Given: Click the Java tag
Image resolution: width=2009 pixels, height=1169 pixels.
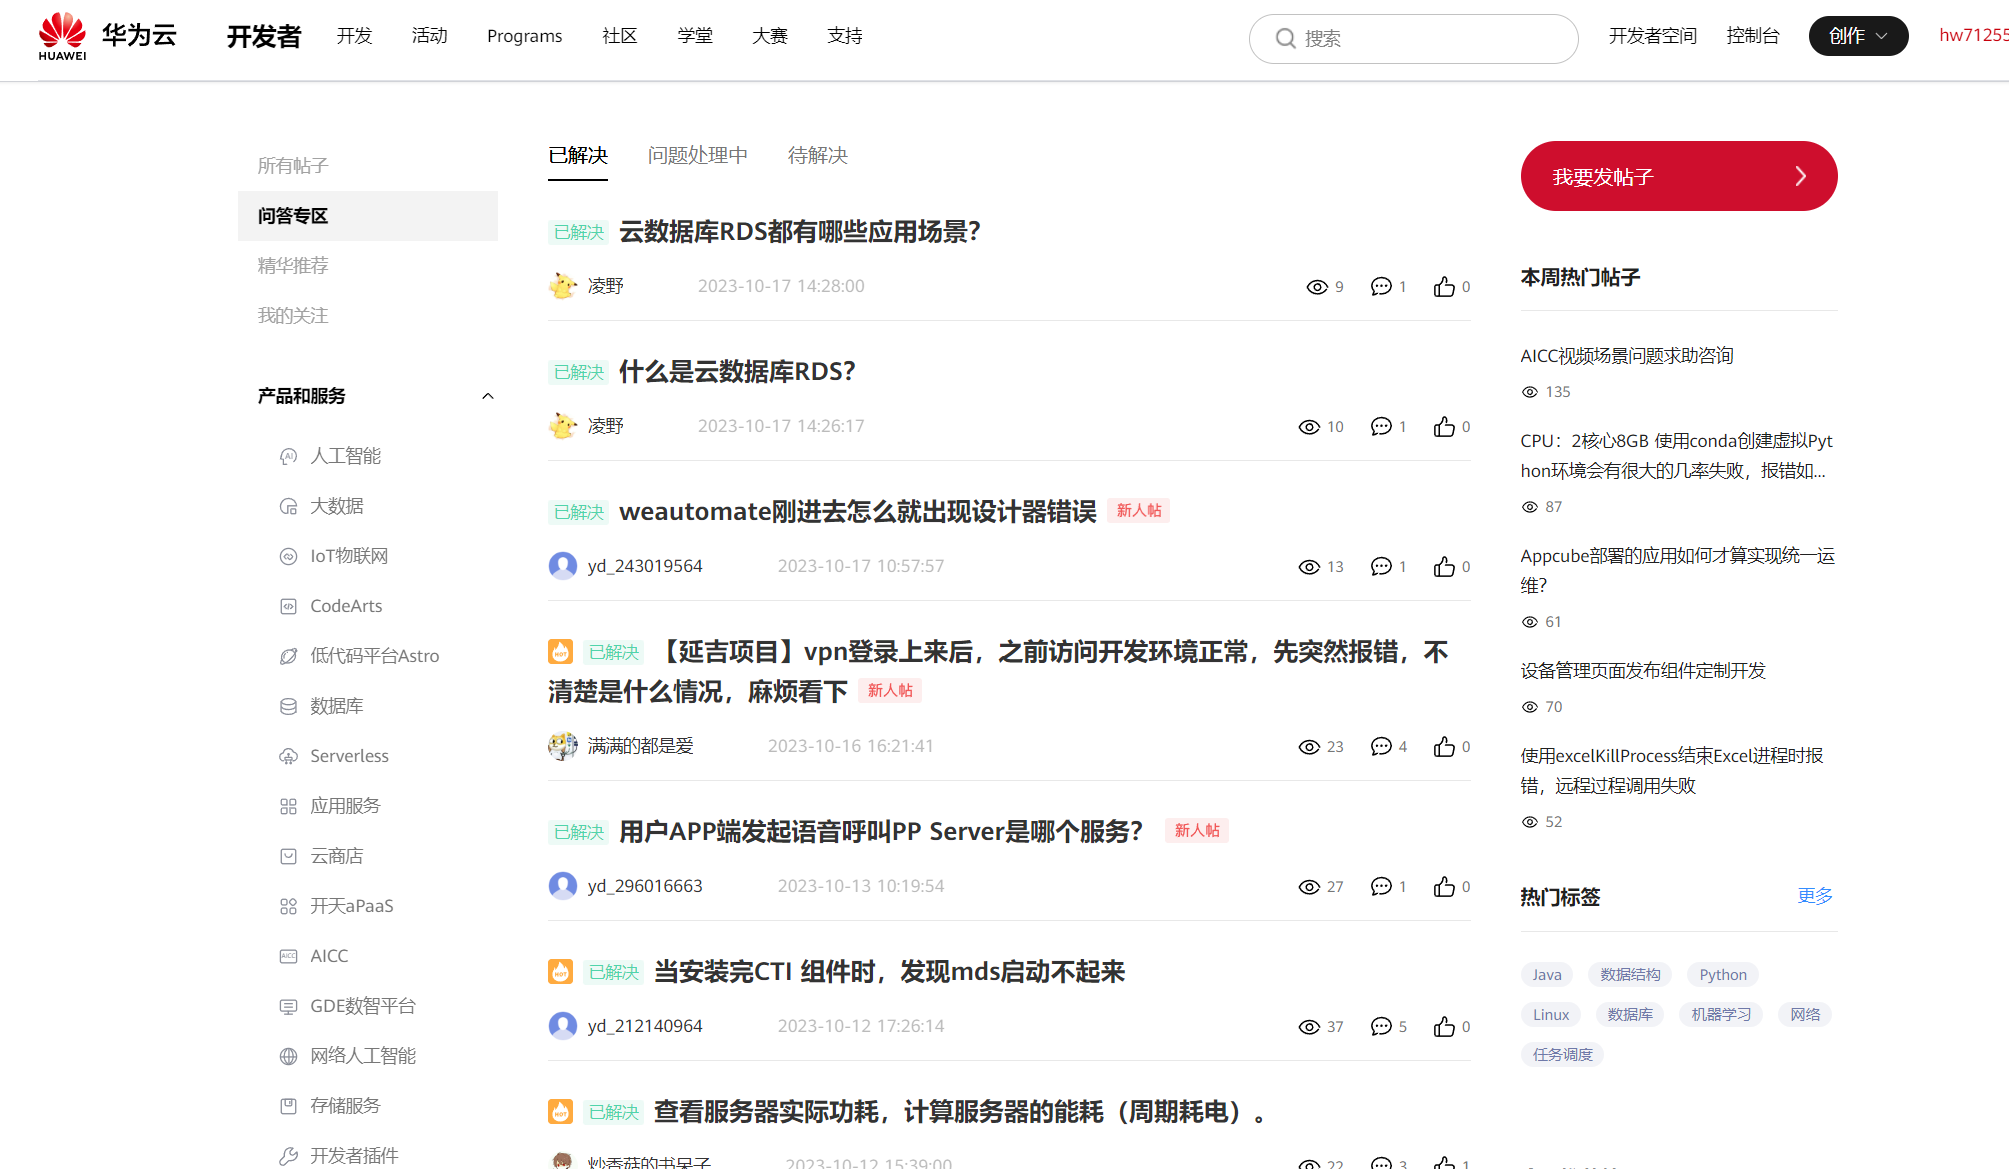Looking at the screenshot, I should coord(1547,975).
